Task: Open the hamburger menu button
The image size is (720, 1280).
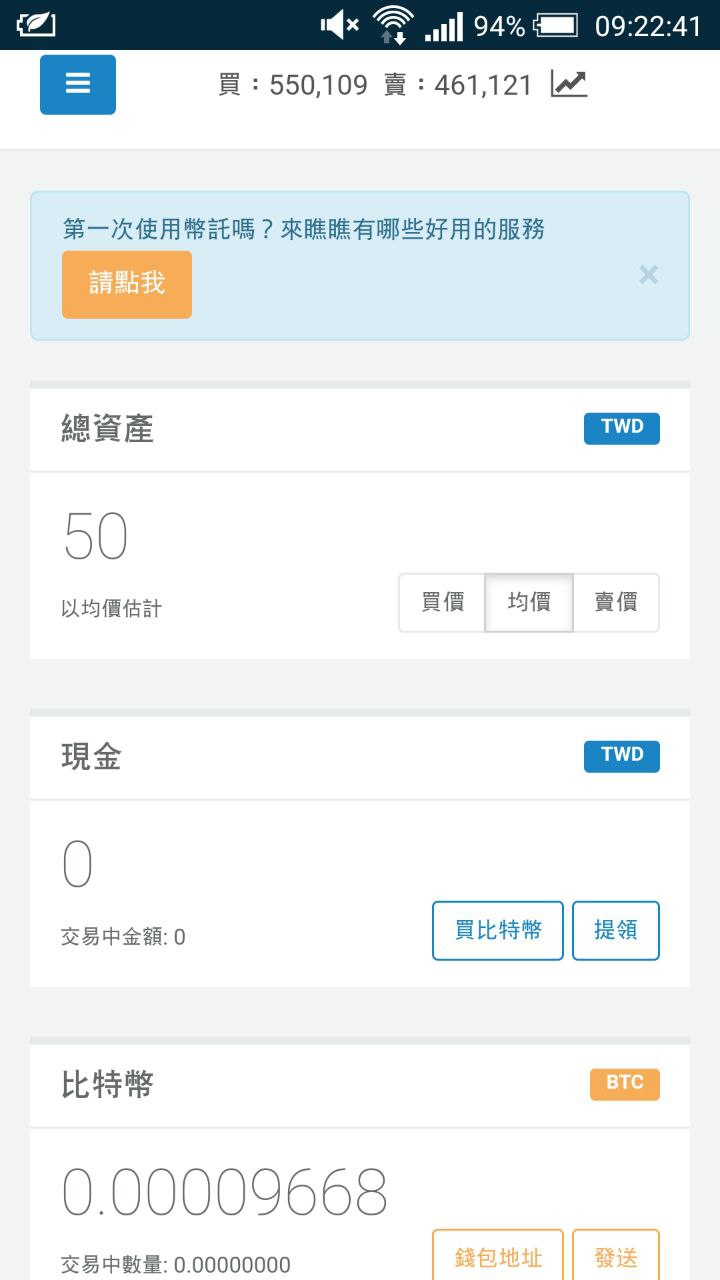Action: [78, 84]
